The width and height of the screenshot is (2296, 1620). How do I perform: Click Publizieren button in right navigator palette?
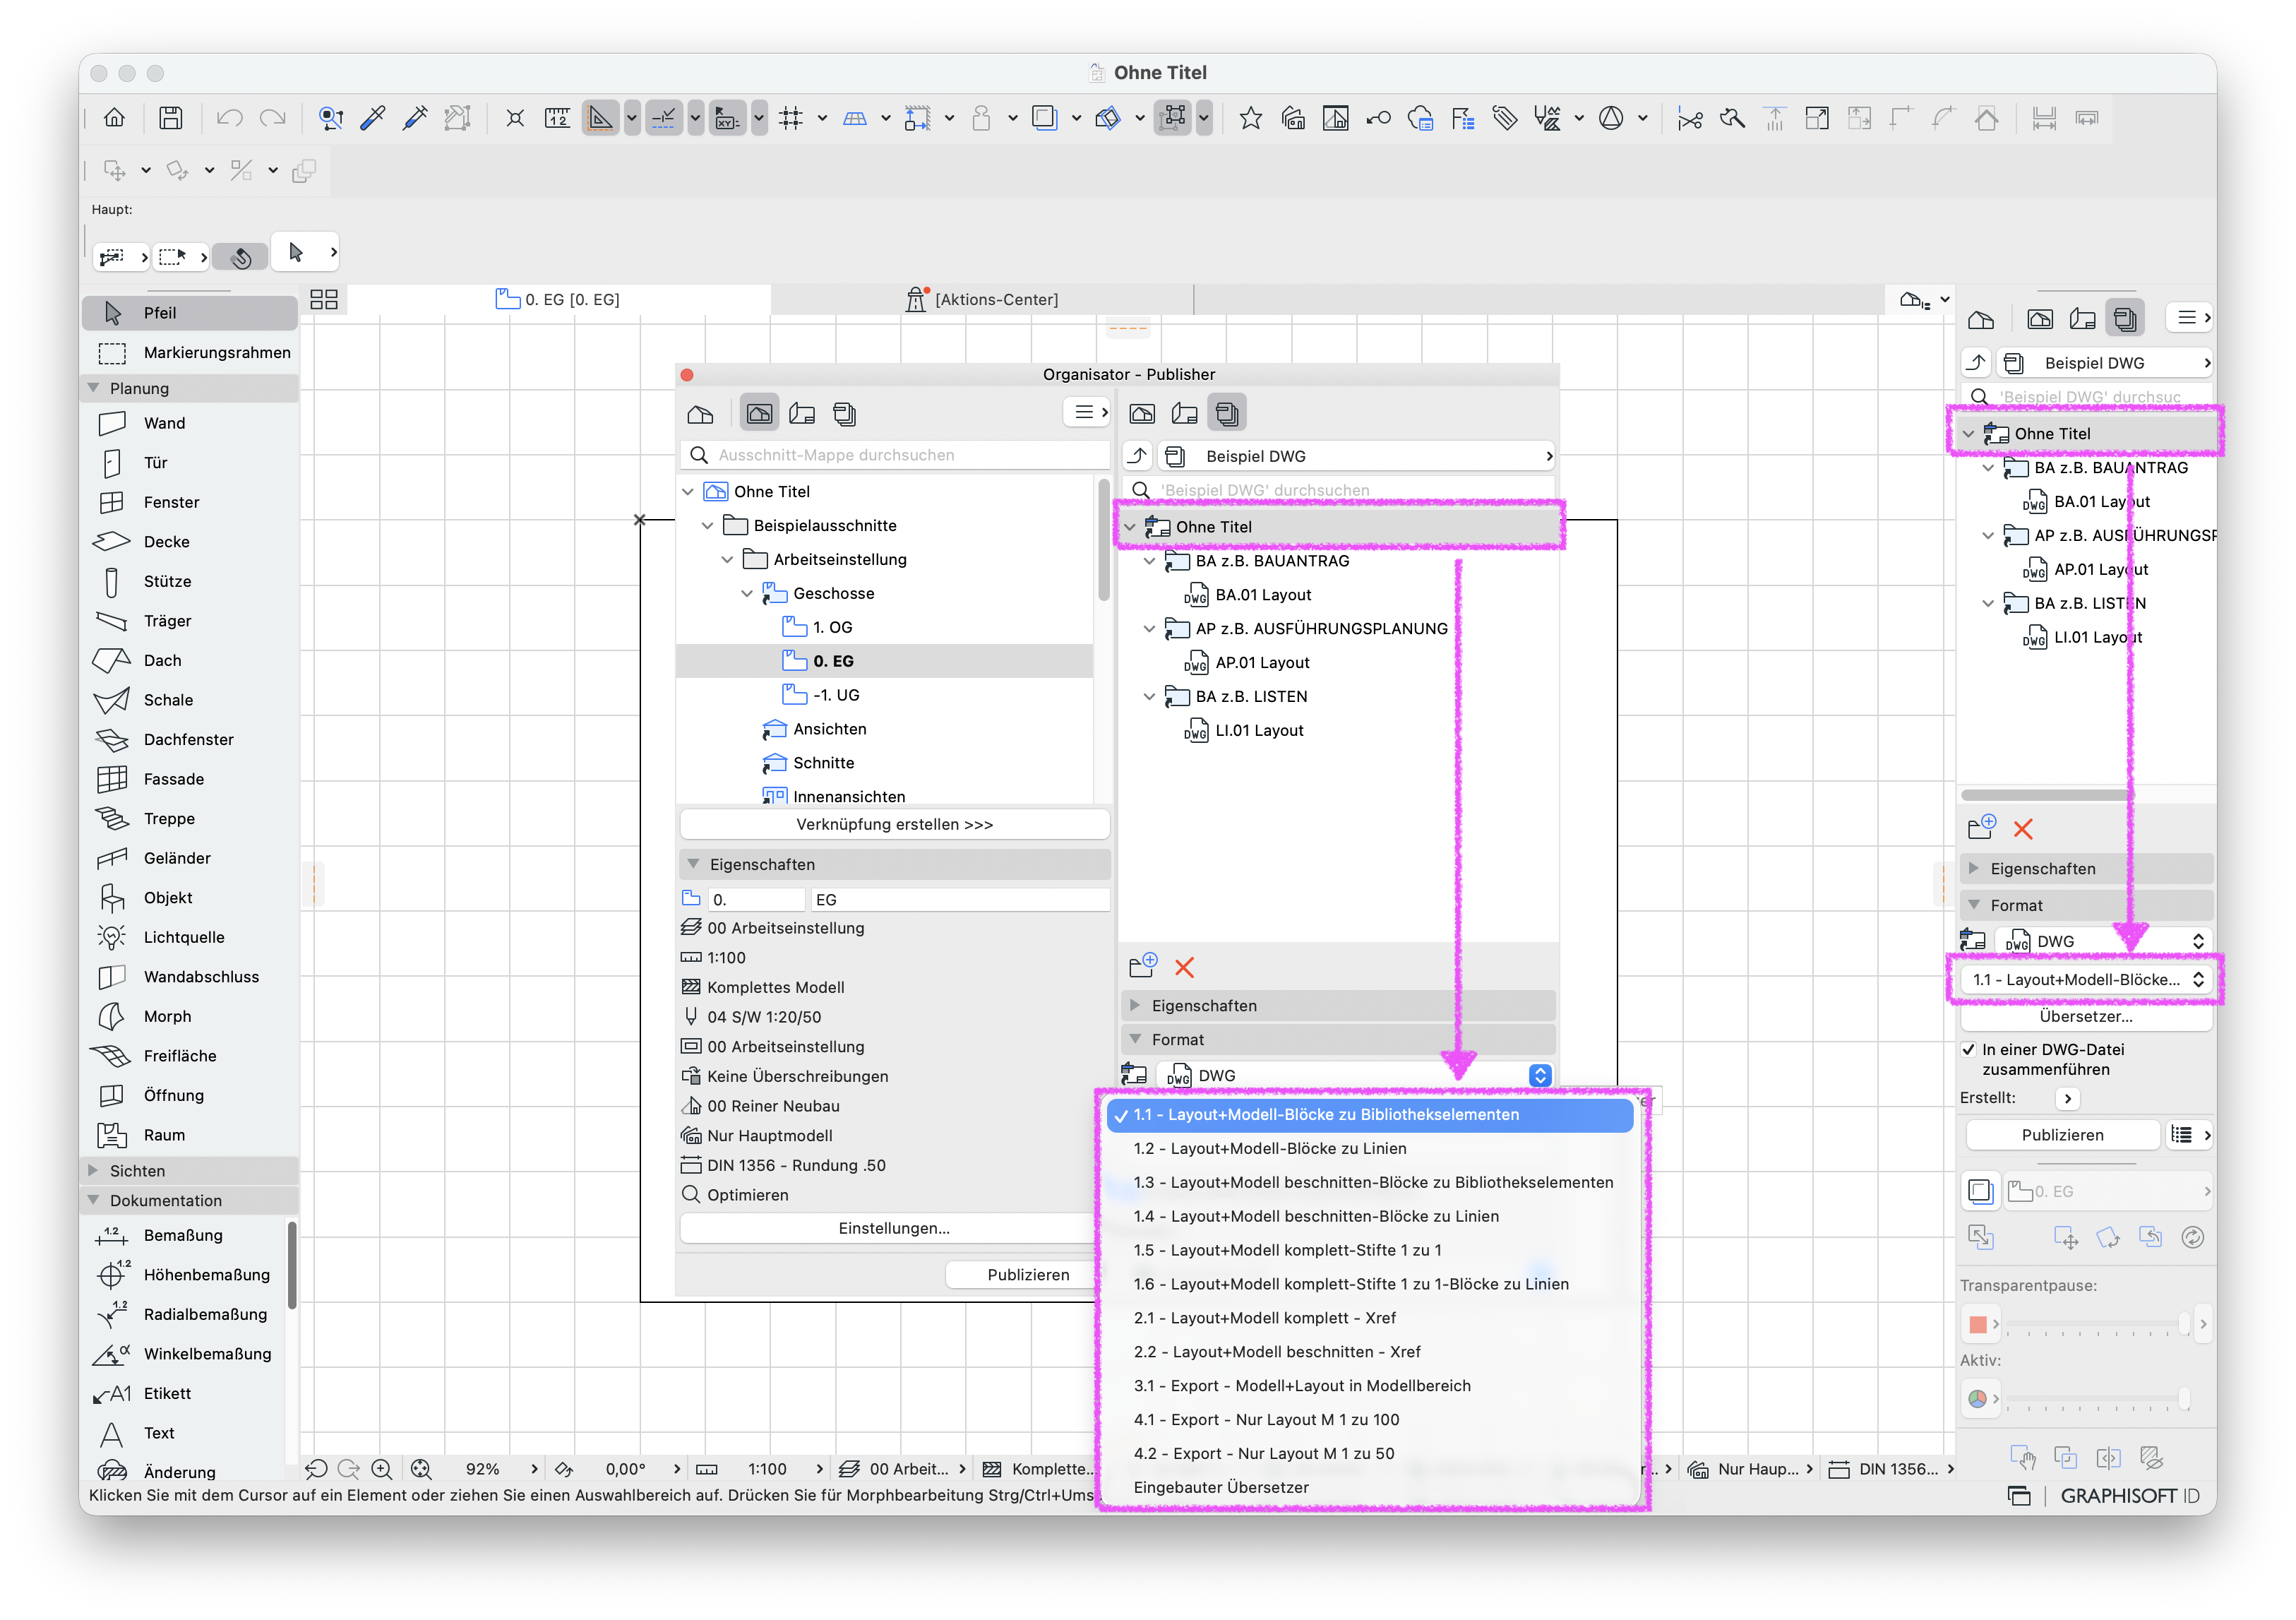click(x=2062, y=1135)
